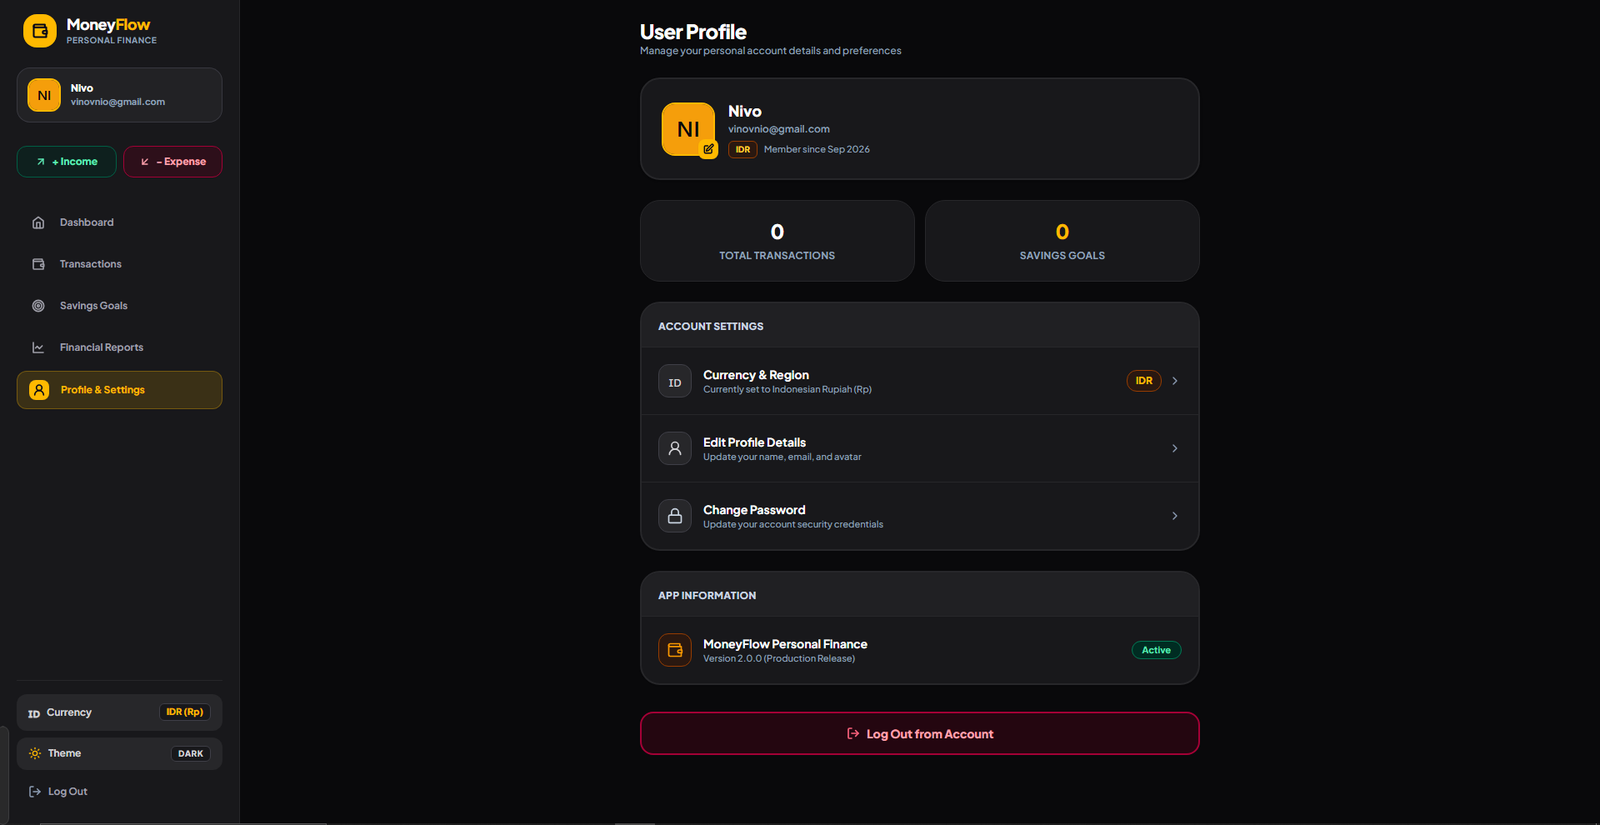Click the Transactions wallet icon in sidebar

[x=38, y=264]
